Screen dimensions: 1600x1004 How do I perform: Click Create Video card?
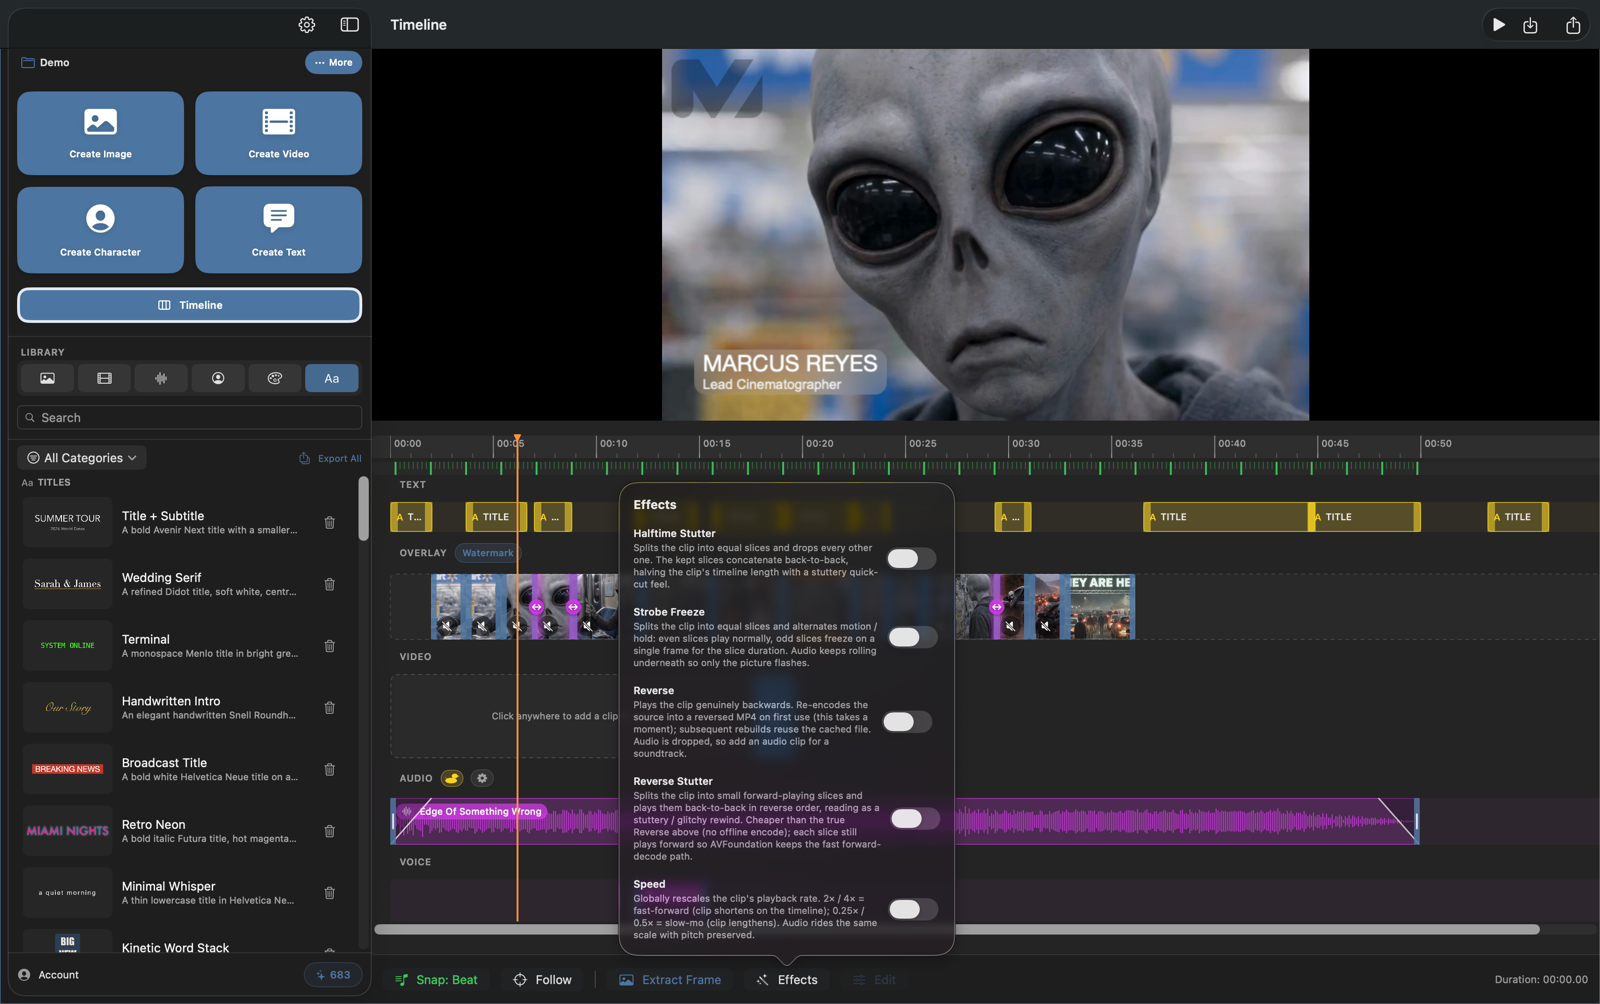[x=278, y=133]
